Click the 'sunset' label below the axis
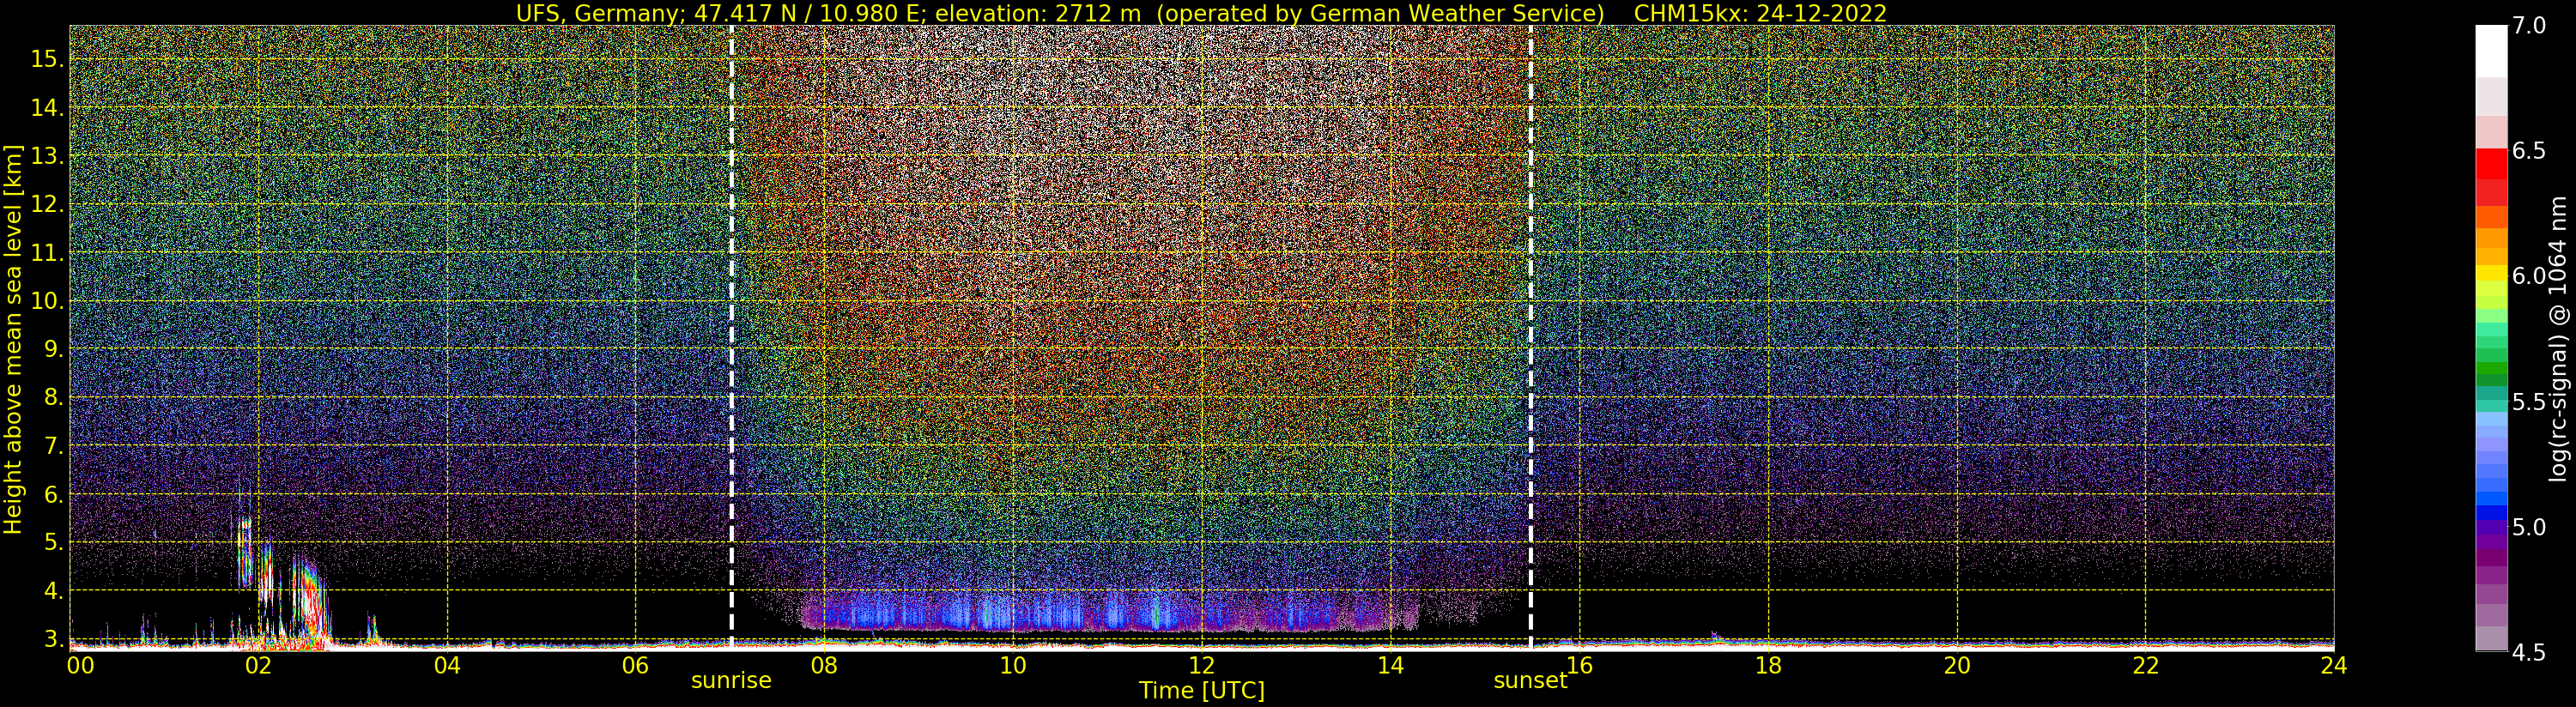Screen dimensions: 2576x707 pos(1530,681)
